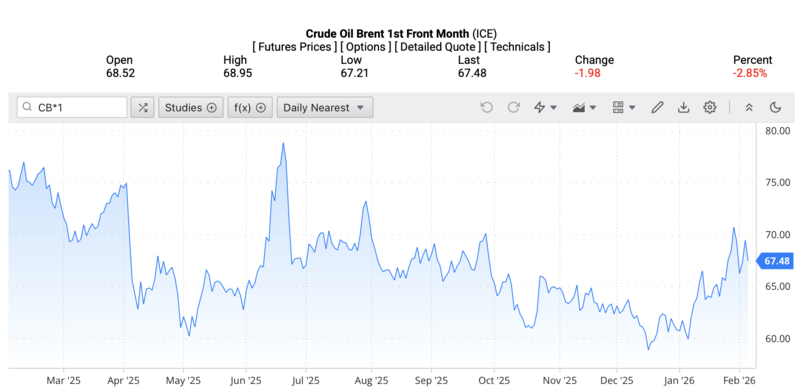The width and height of the screenshot is (800, 388).
Task: Download the chart image
Action: (683, 107)
